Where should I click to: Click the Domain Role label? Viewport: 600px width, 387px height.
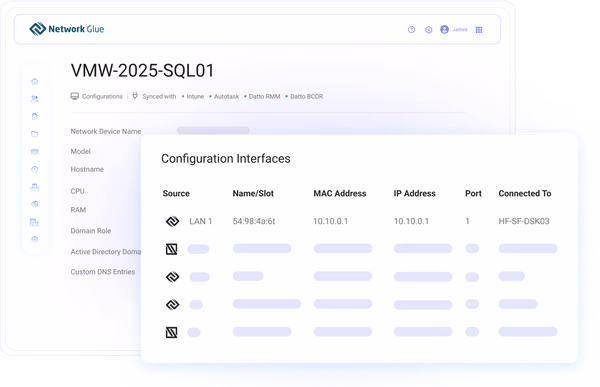(x=91, y=231)
